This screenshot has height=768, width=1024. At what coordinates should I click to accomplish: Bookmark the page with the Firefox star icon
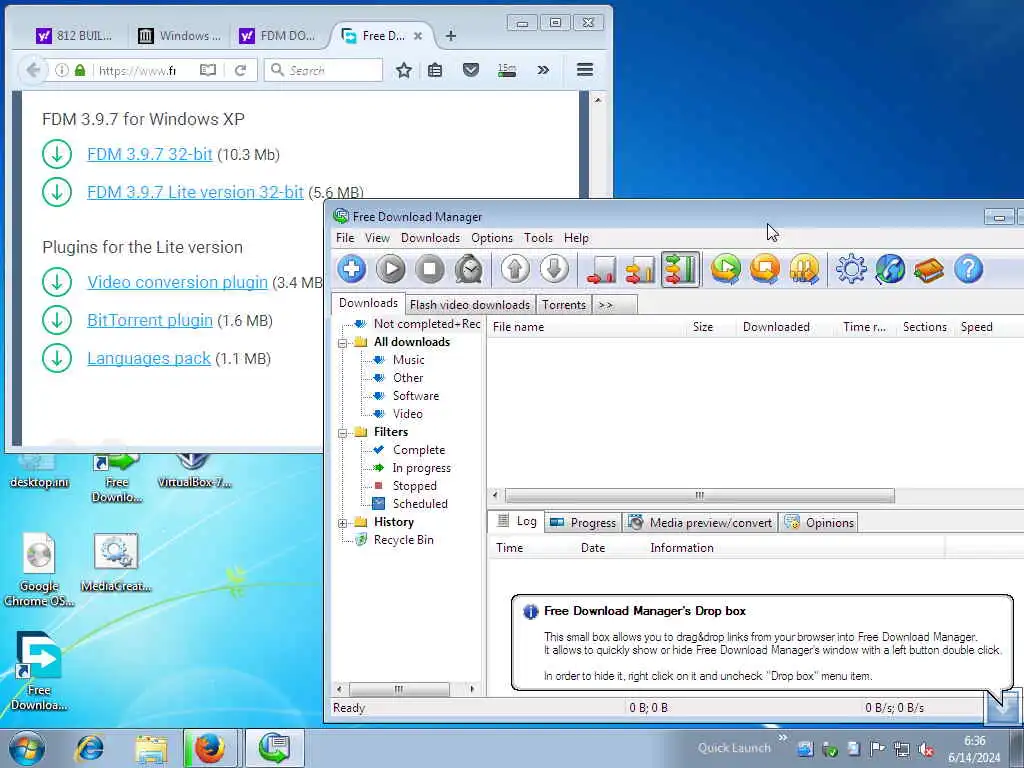pyautogui.click(x=404, y=70)
